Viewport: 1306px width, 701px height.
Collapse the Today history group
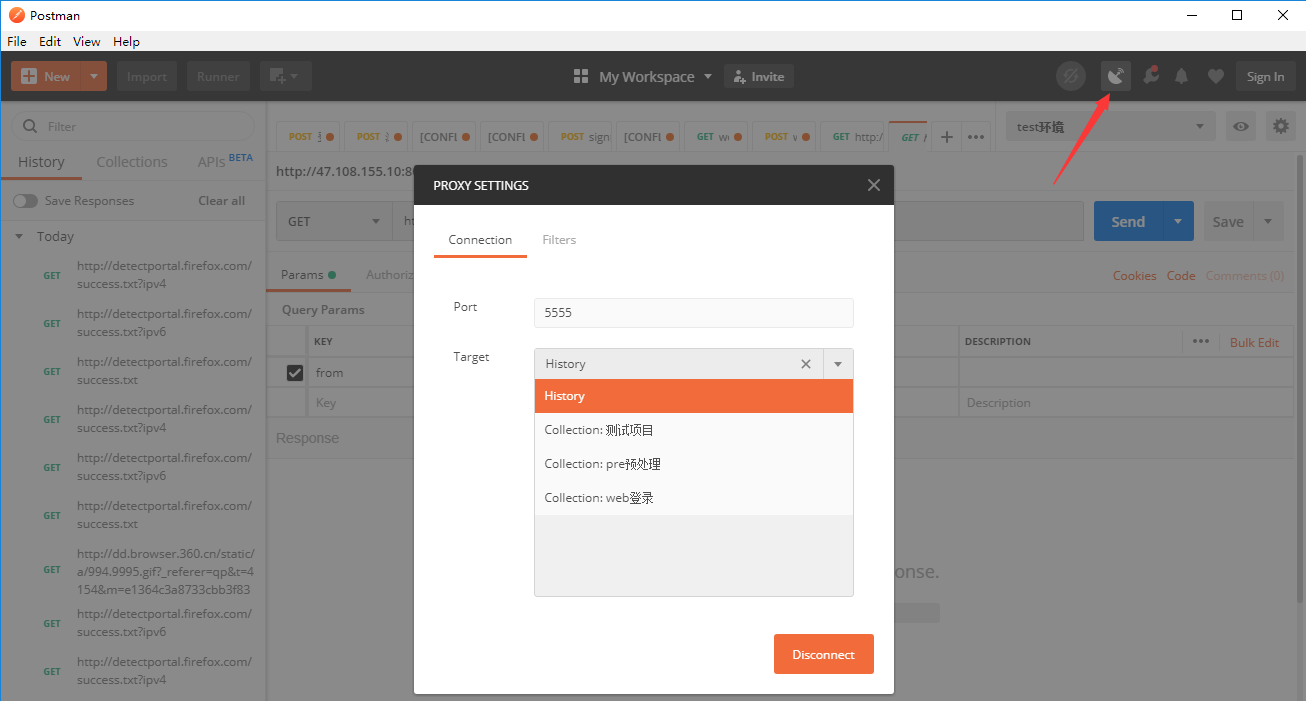(19, 237)
